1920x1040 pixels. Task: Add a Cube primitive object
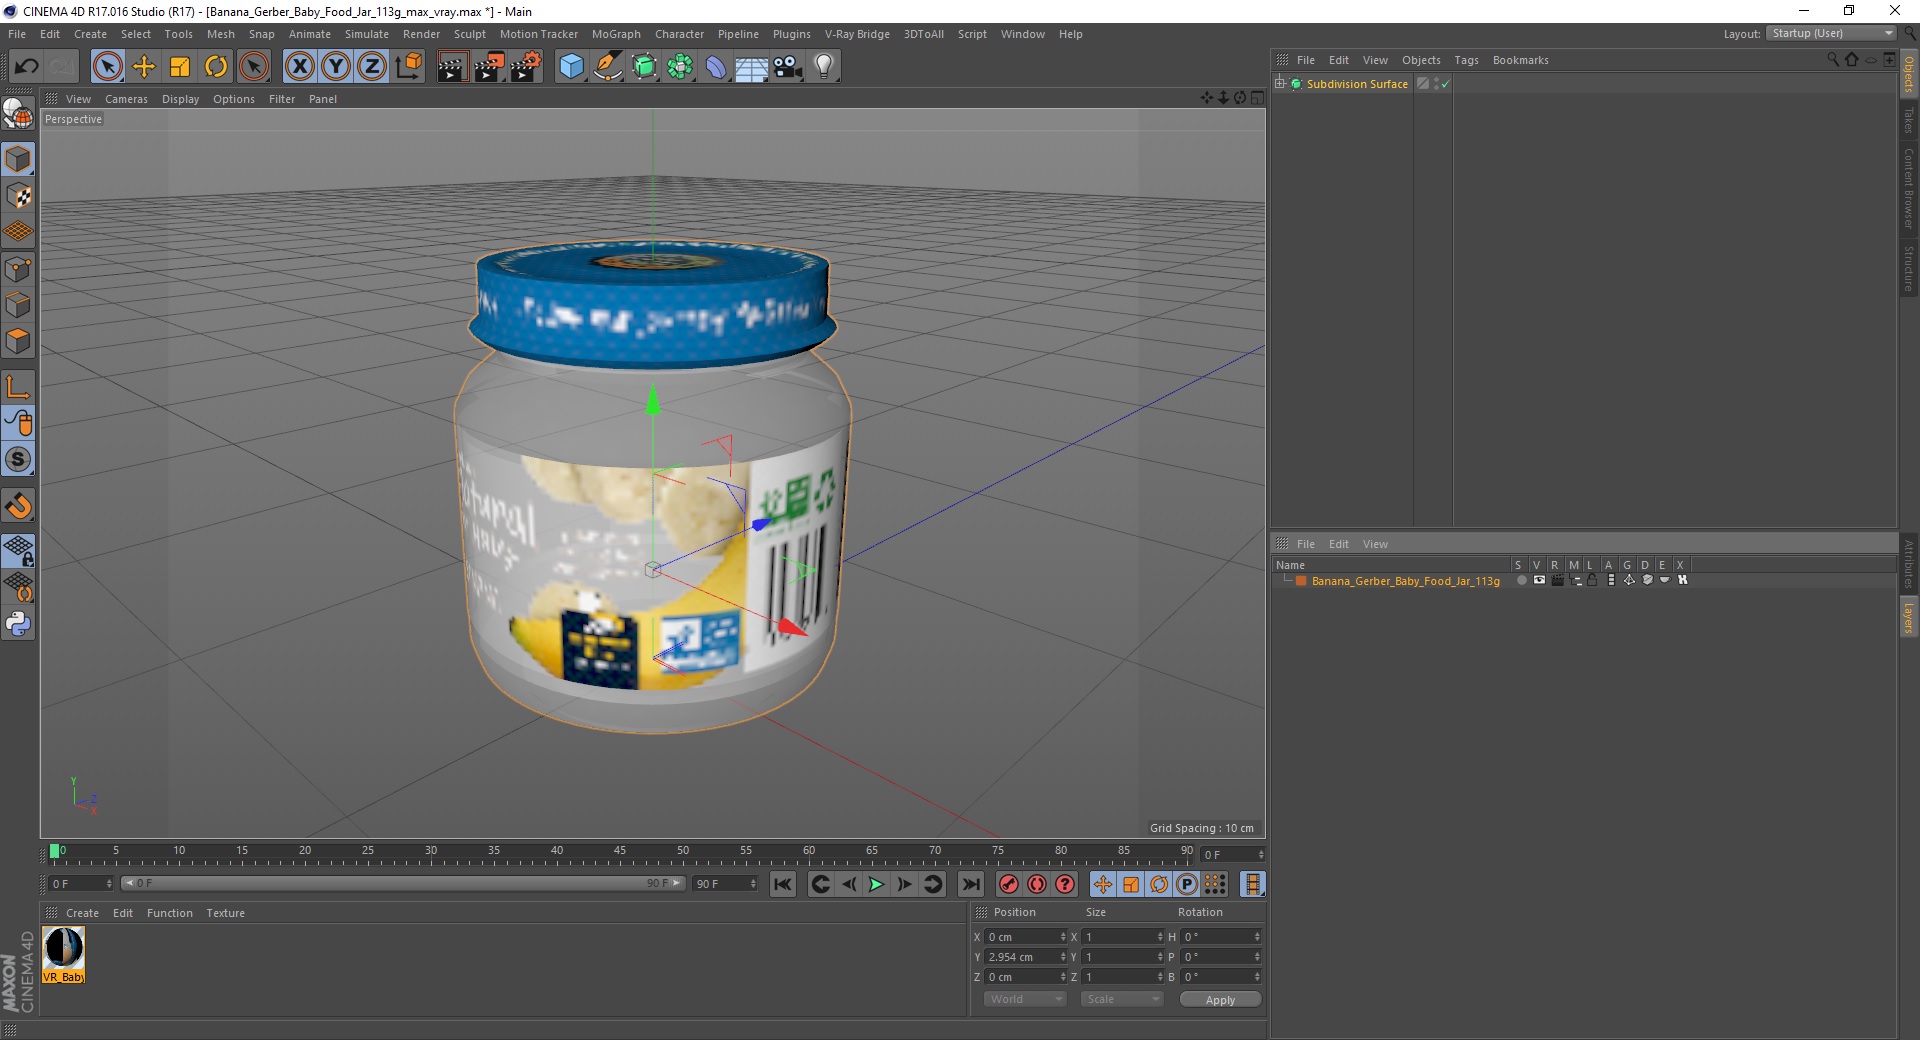(x=571, y=67)
